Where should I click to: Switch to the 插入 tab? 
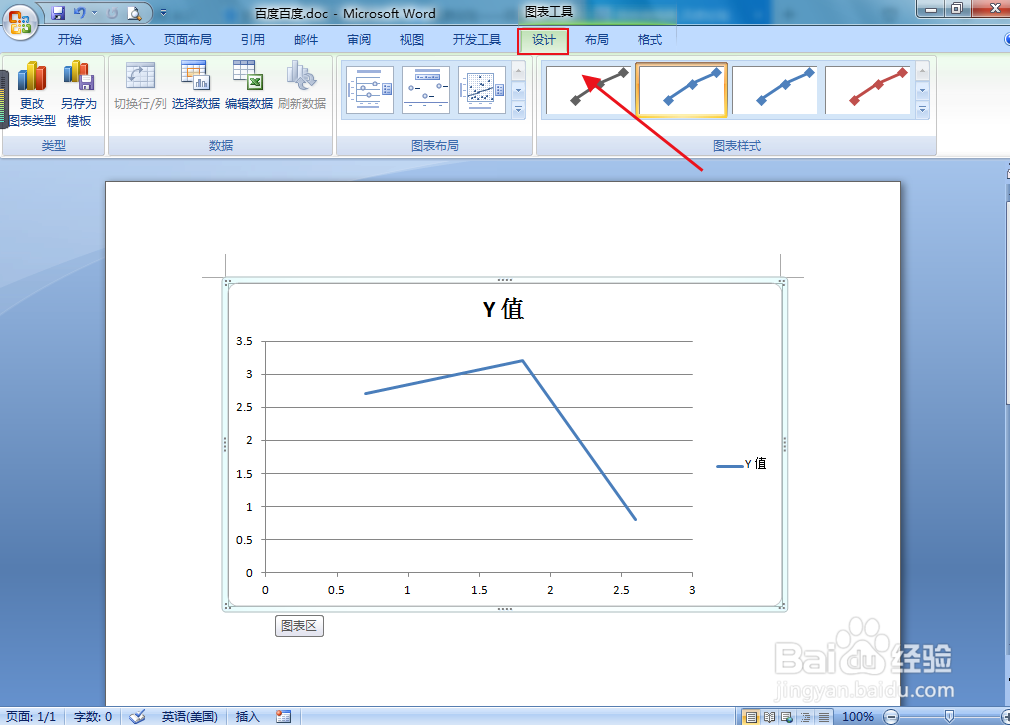122,40
